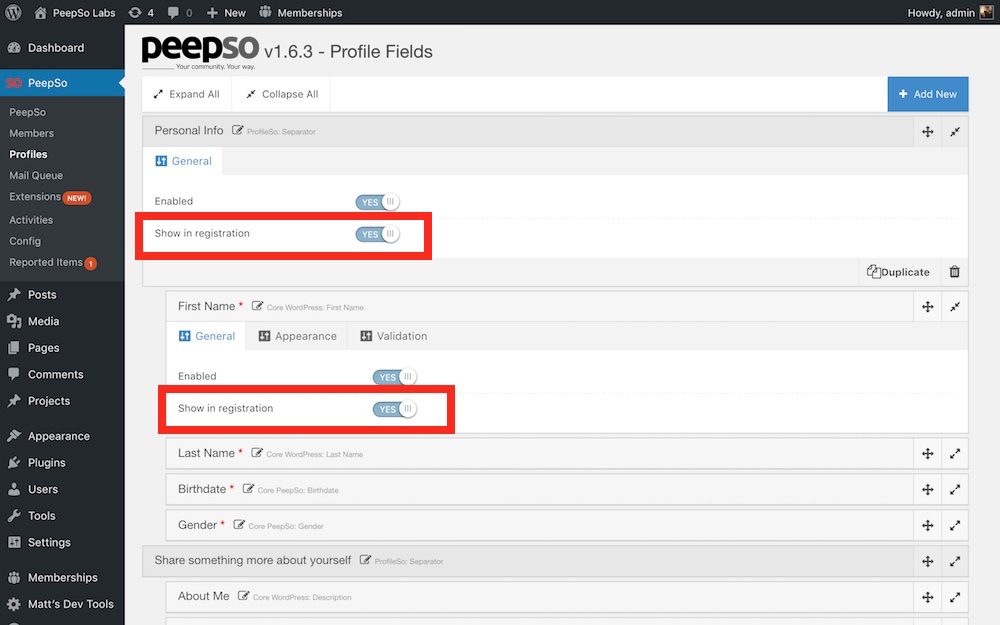Click the move handle icon for Birthdate
The width and height of the screenshot is (1000, 625).
coord(927,490)
